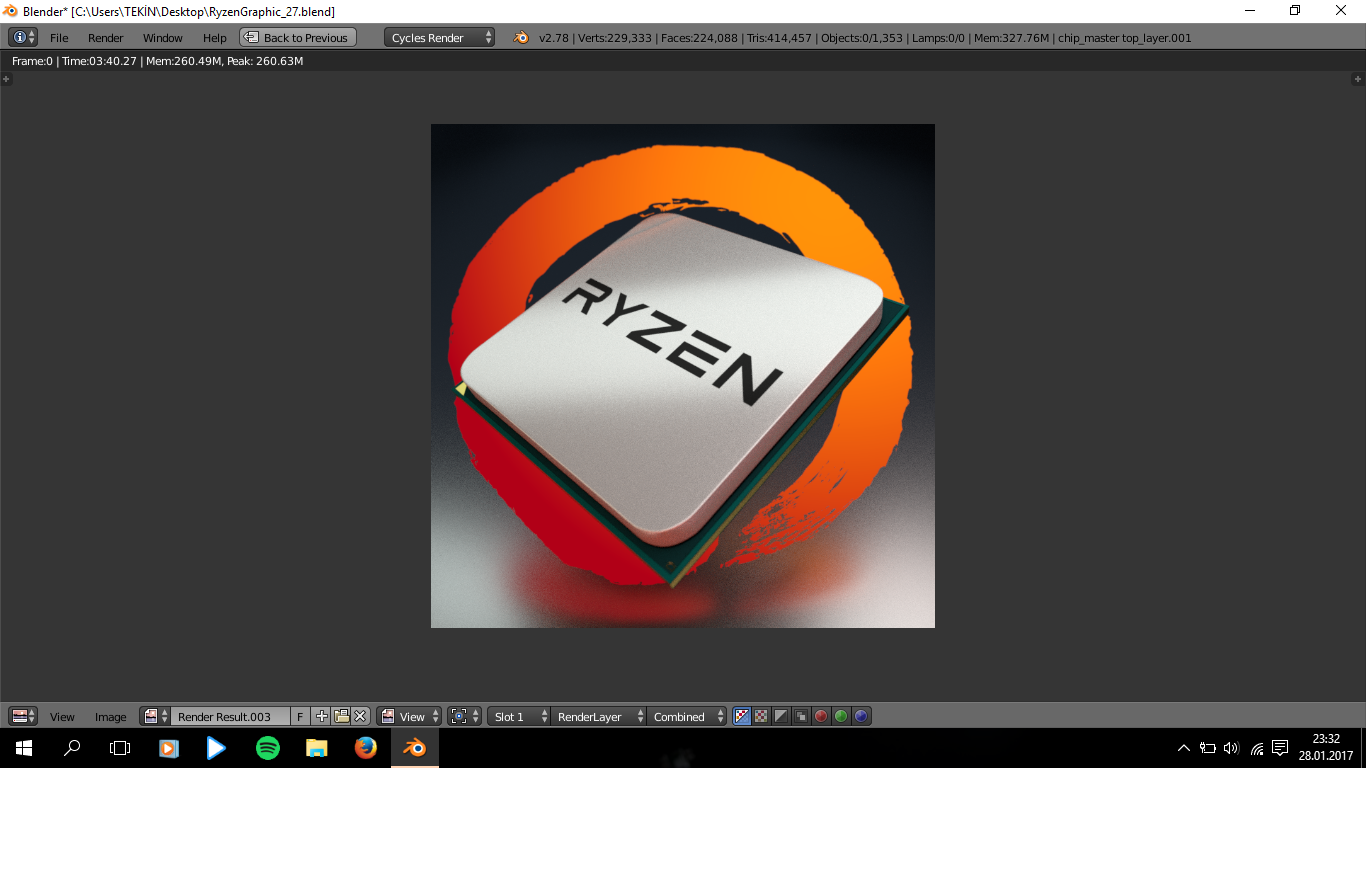Open the Wi-Fi network tray icon
1366x892 pixels.
1257,748
